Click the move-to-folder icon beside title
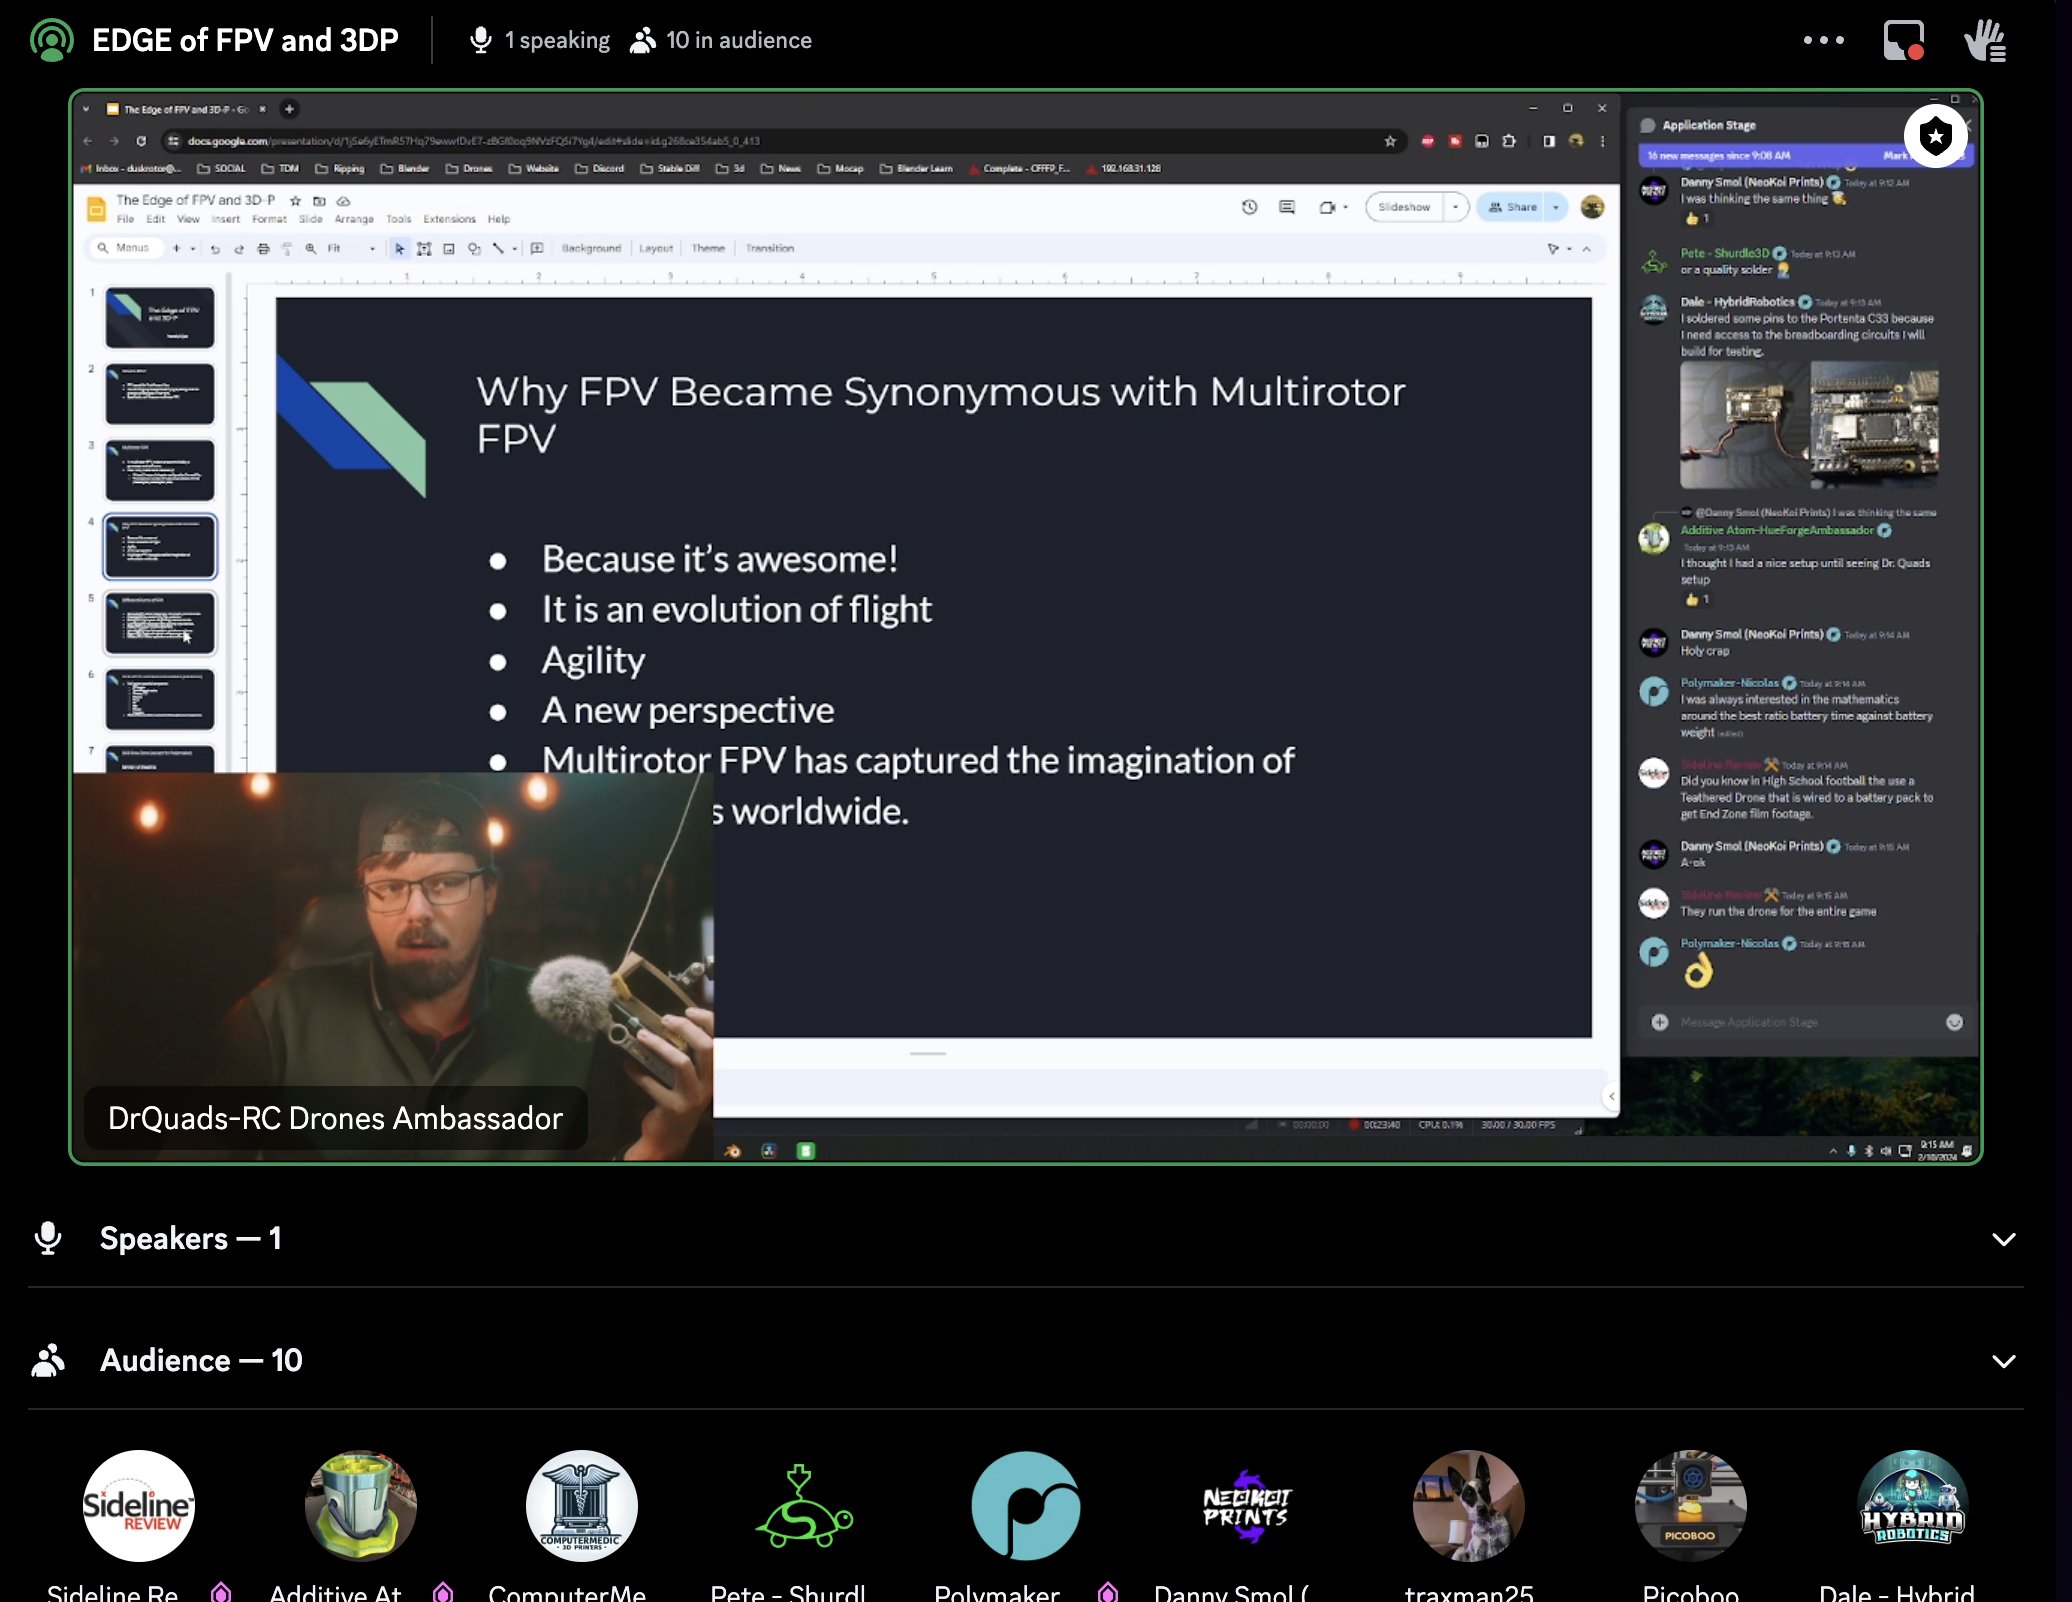This screenshot has height=1602, width=2072. (319, 201)
